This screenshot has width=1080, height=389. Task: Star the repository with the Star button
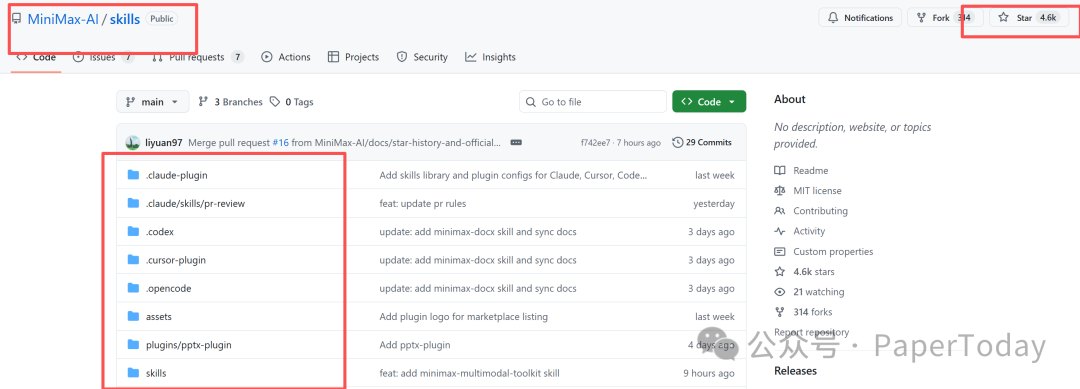(x=1029, y=18)
